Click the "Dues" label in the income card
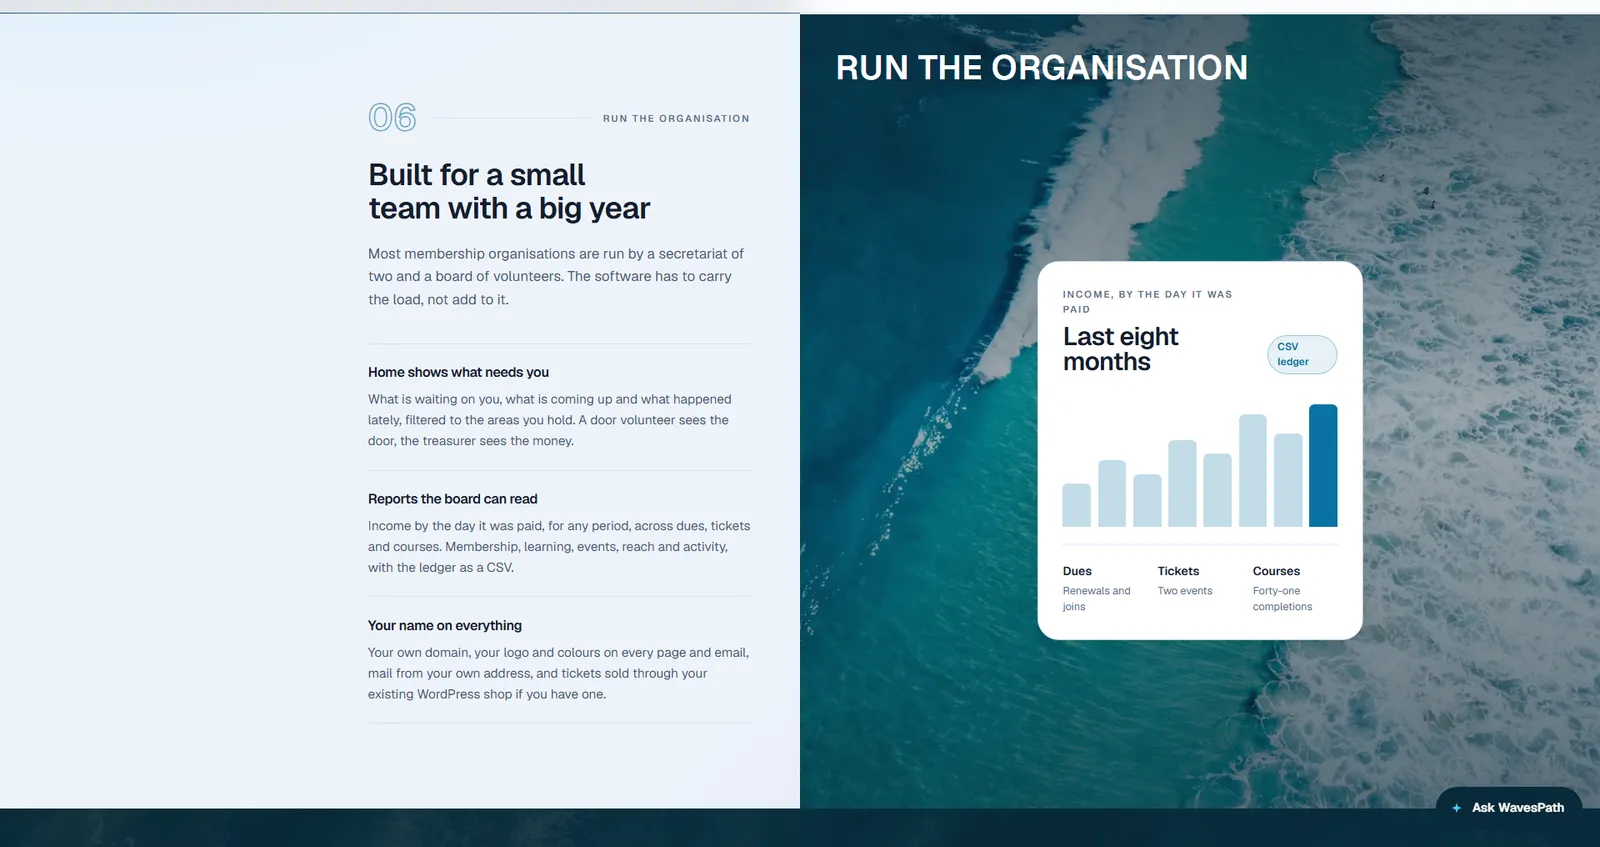Screen dimensions: 1600x847 point(1077,571)
